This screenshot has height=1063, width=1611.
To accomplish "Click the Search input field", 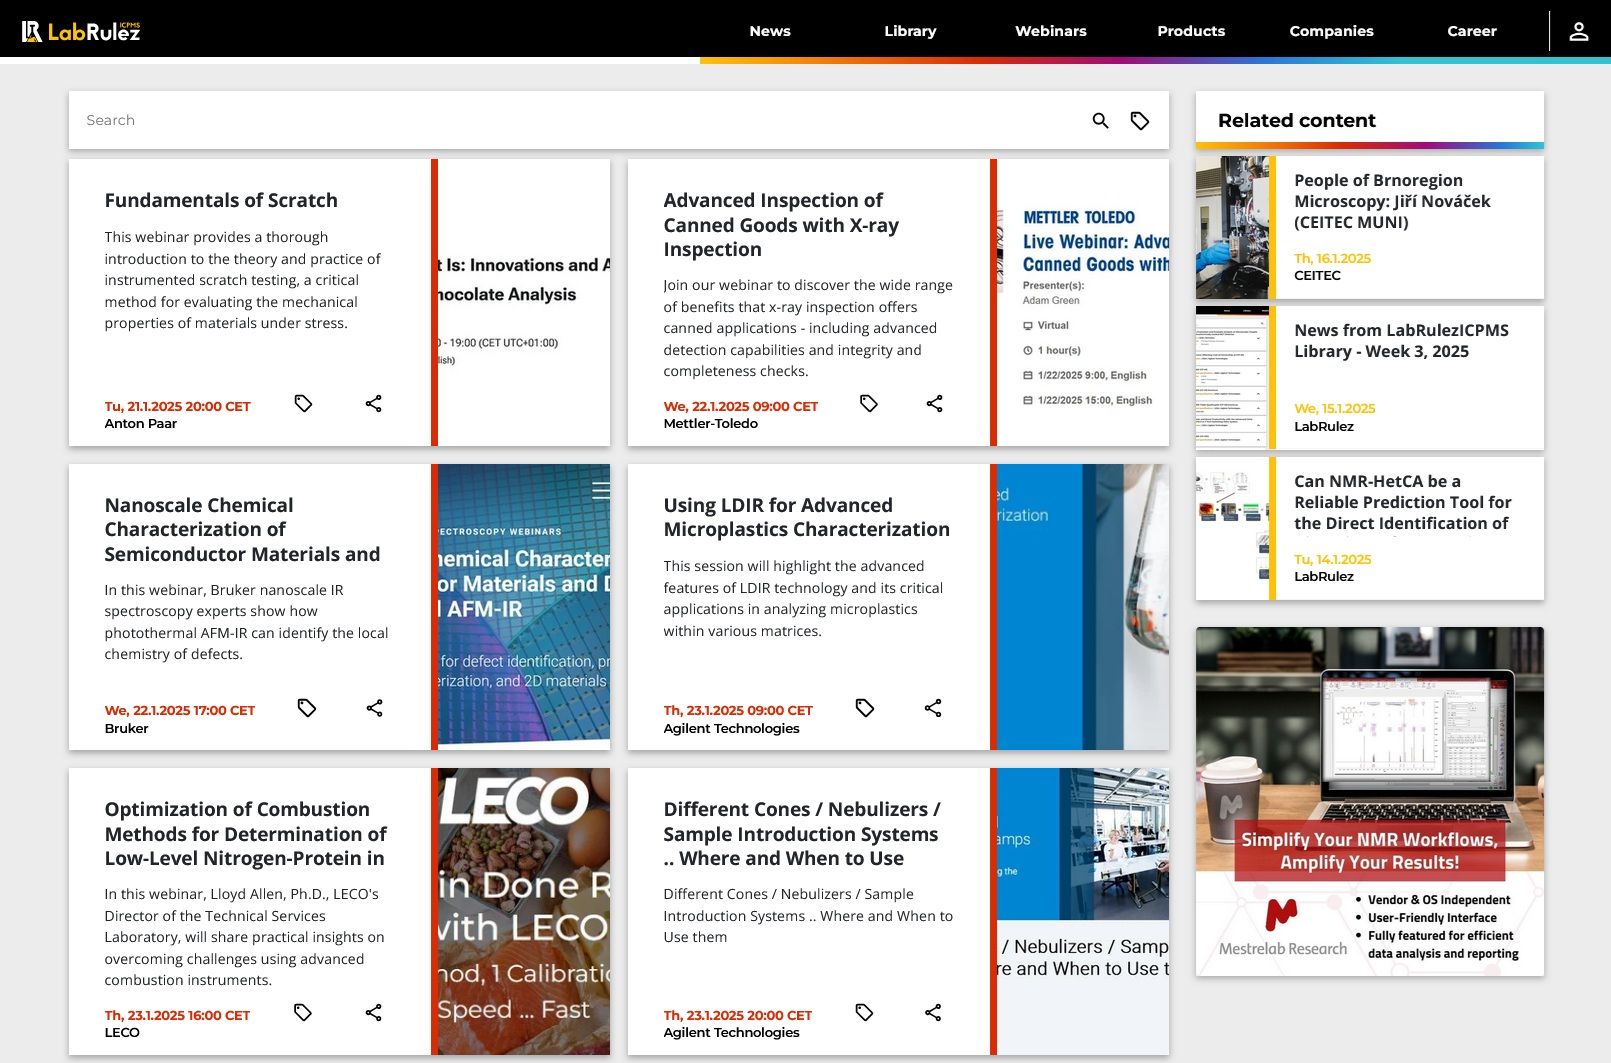I will coord(580,120).
